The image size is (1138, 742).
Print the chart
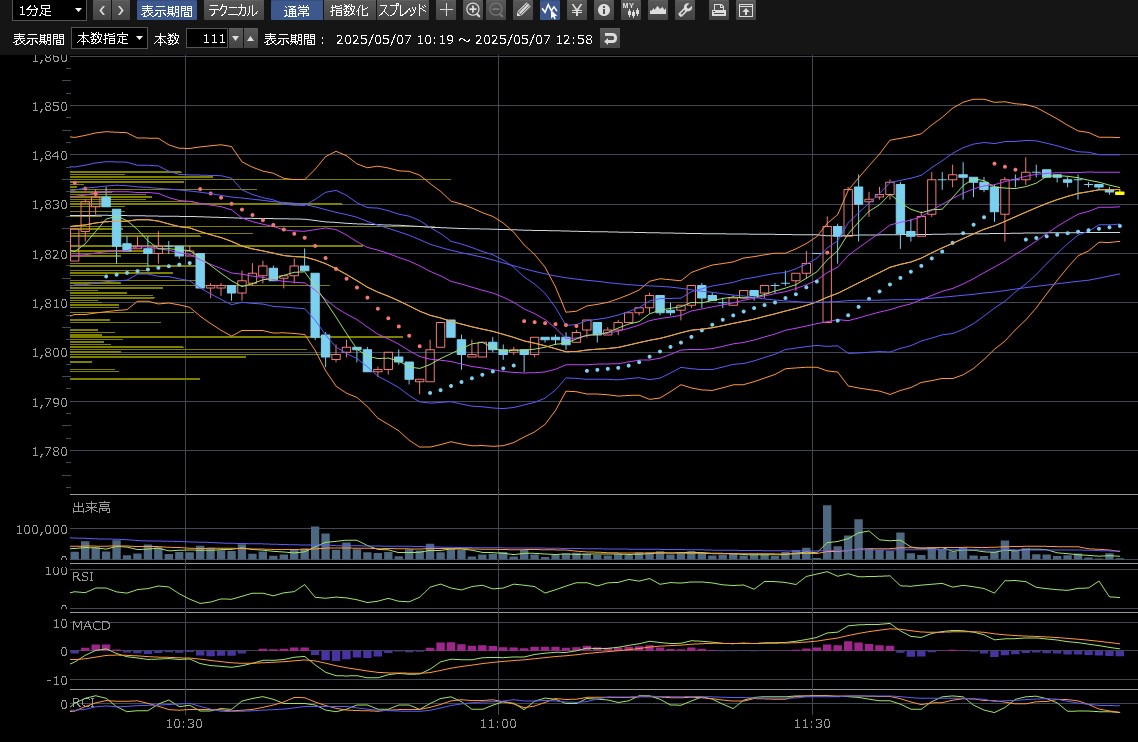[x=719, y=10]
